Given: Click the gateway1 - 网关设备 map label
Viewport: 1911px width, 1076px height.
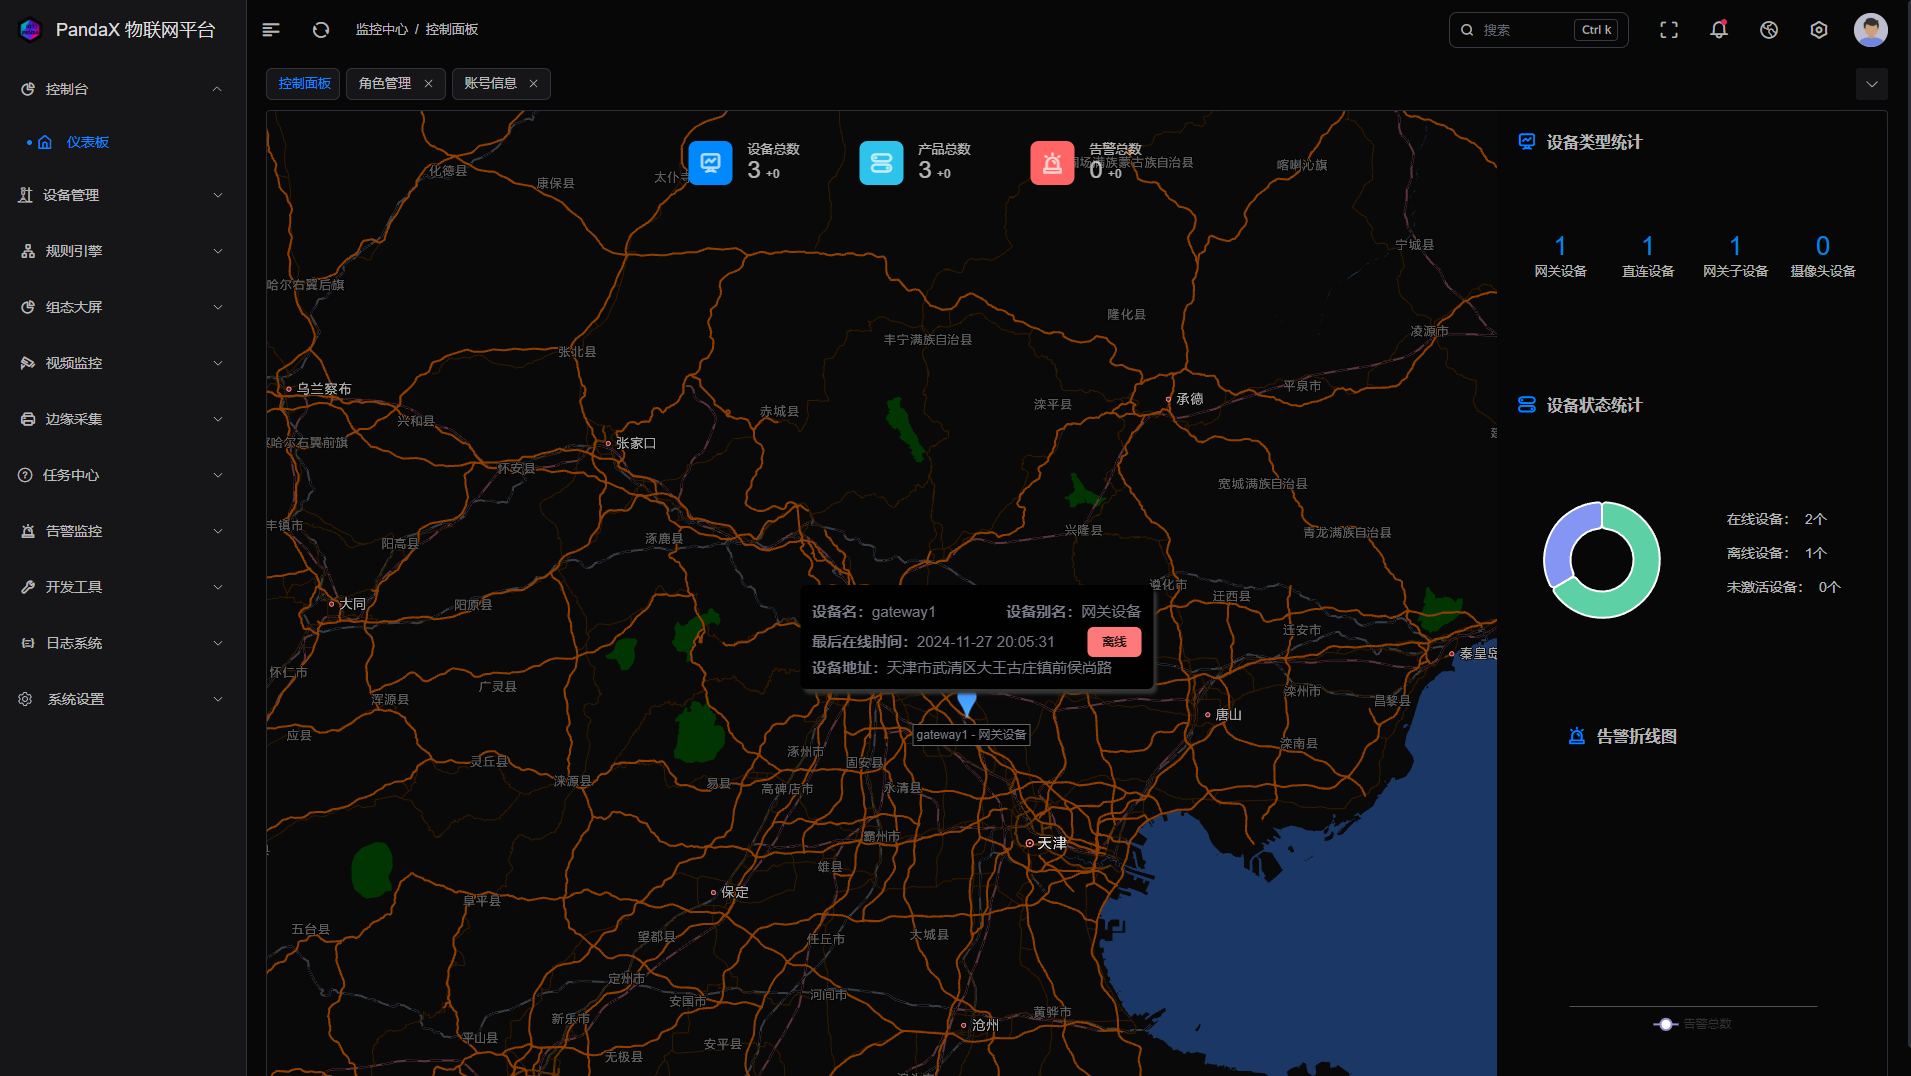Looking at the screenshot, I should [x=971, y=735].
